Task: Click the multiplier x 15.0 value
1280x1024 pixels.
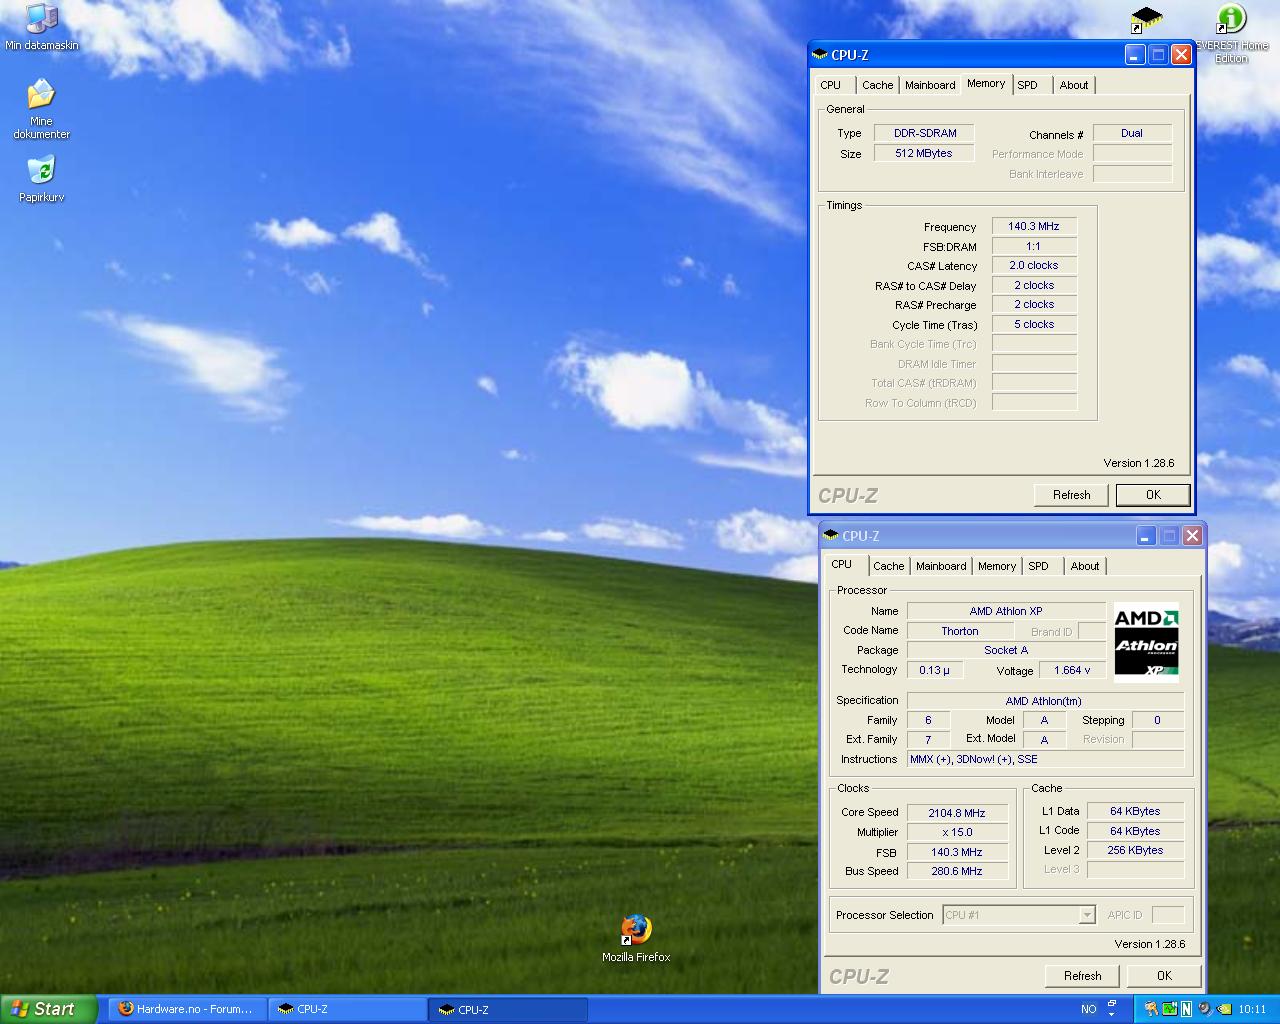Action: pyautogui.click(x=957, y=832)
